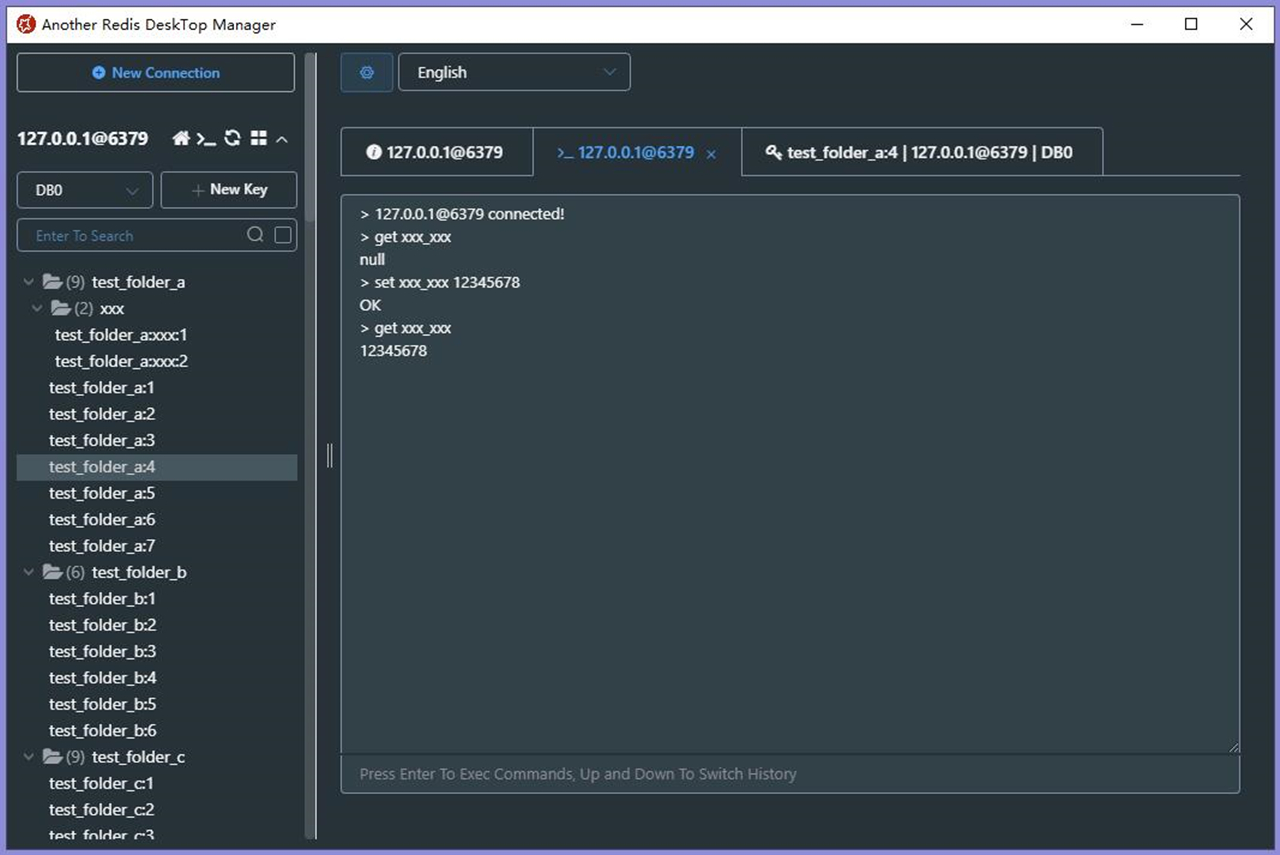The image size is (1280, 855).
Task: Open the English language dropdown
Action: point(514,72)
